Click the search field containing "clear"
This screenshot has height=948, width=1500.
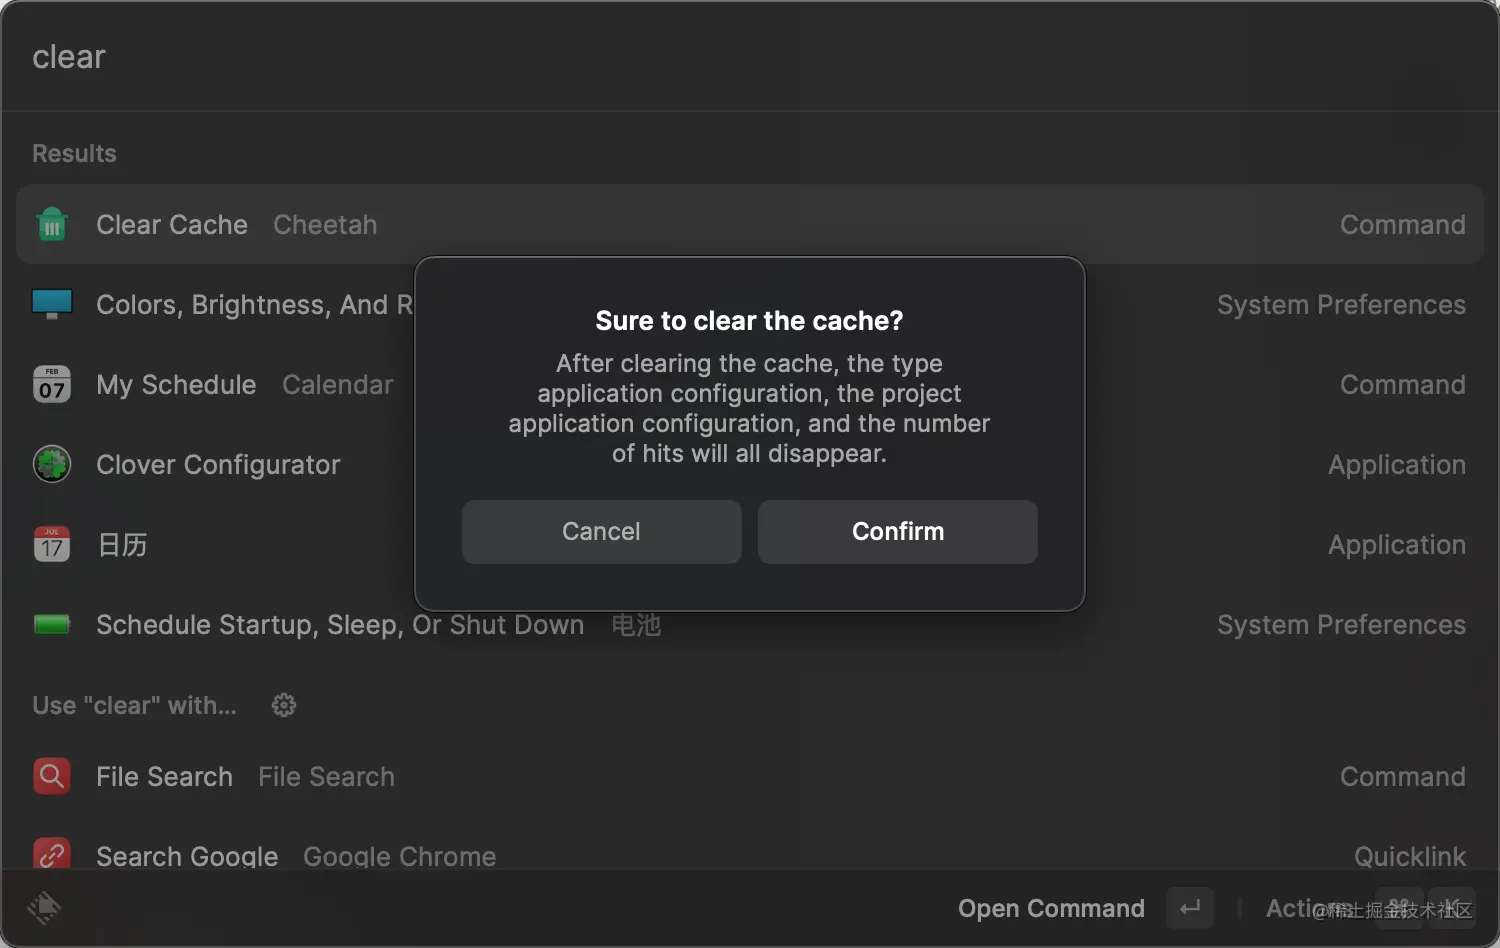(700, 57)
